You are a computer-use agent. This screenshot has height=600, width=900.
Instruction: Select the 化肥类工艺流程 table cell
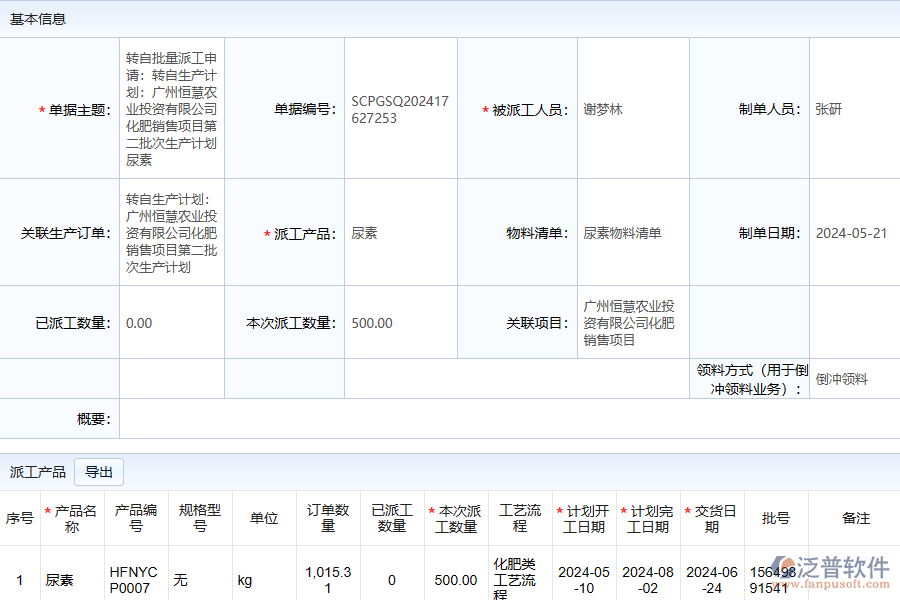pyautogui.click(x=519, y=580)
